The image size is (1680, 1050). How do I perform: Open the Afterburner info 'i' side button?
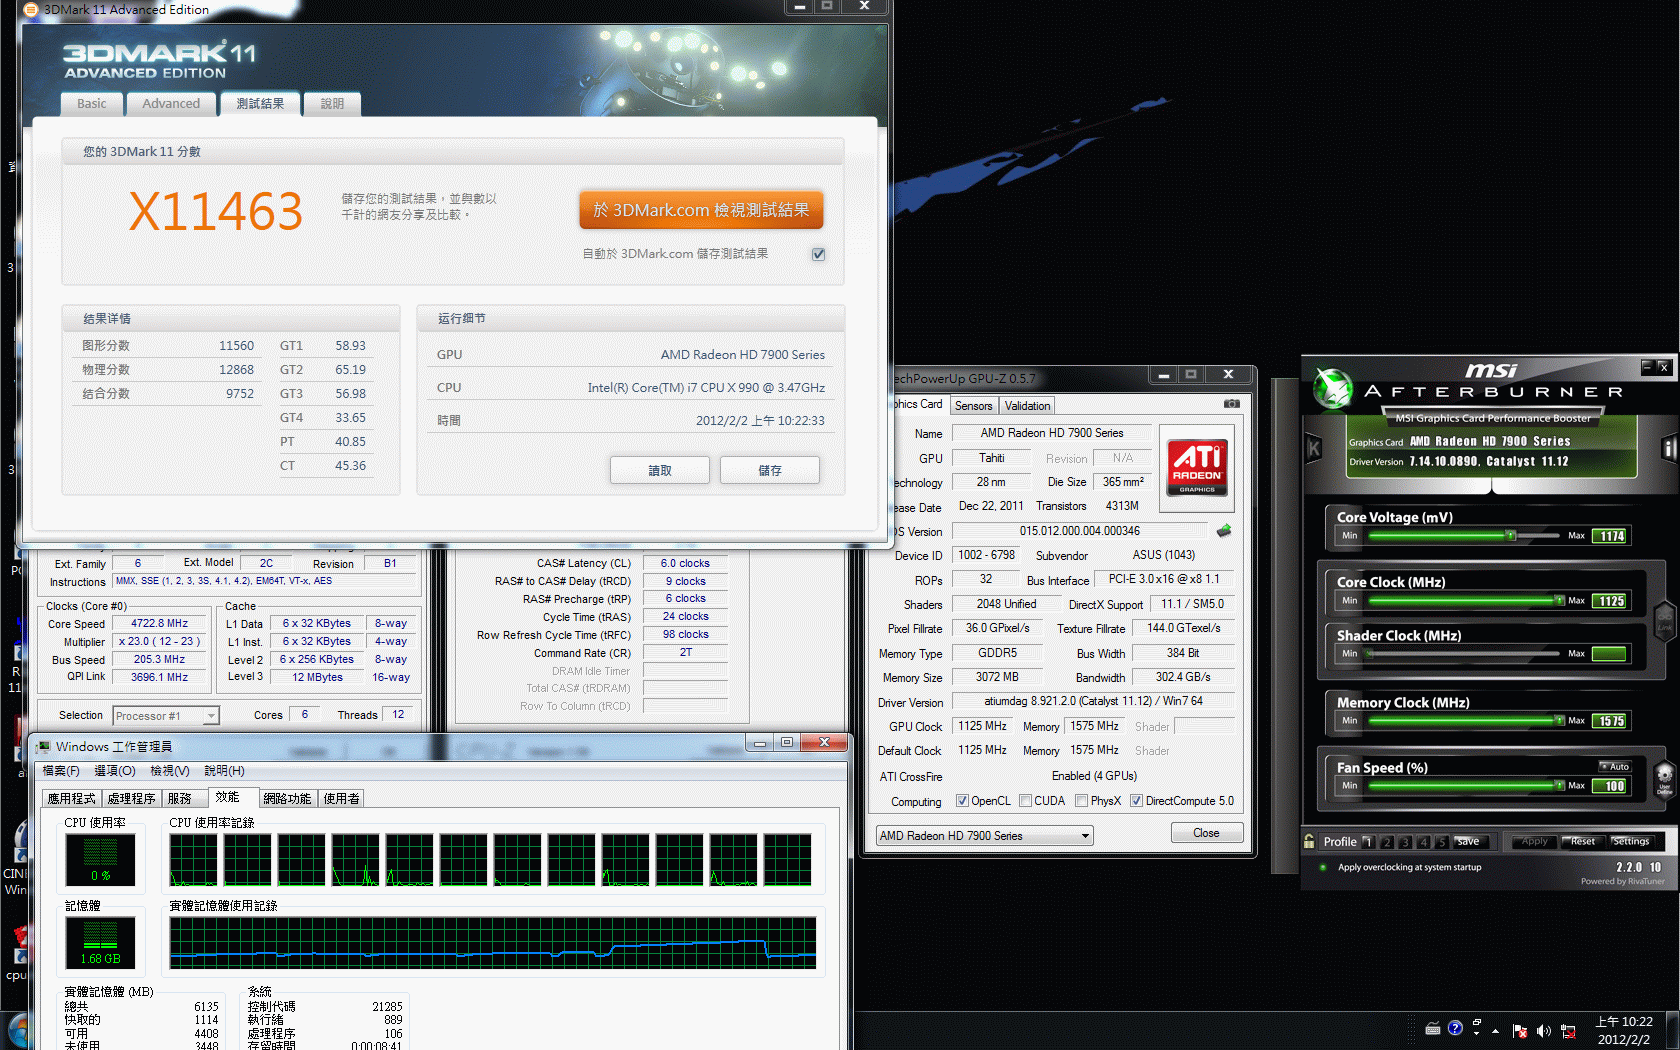coord(1668,448)
